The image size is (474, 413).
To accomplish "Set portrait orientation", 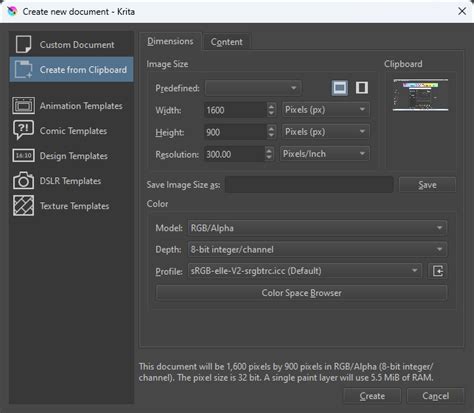I will 362,88.
